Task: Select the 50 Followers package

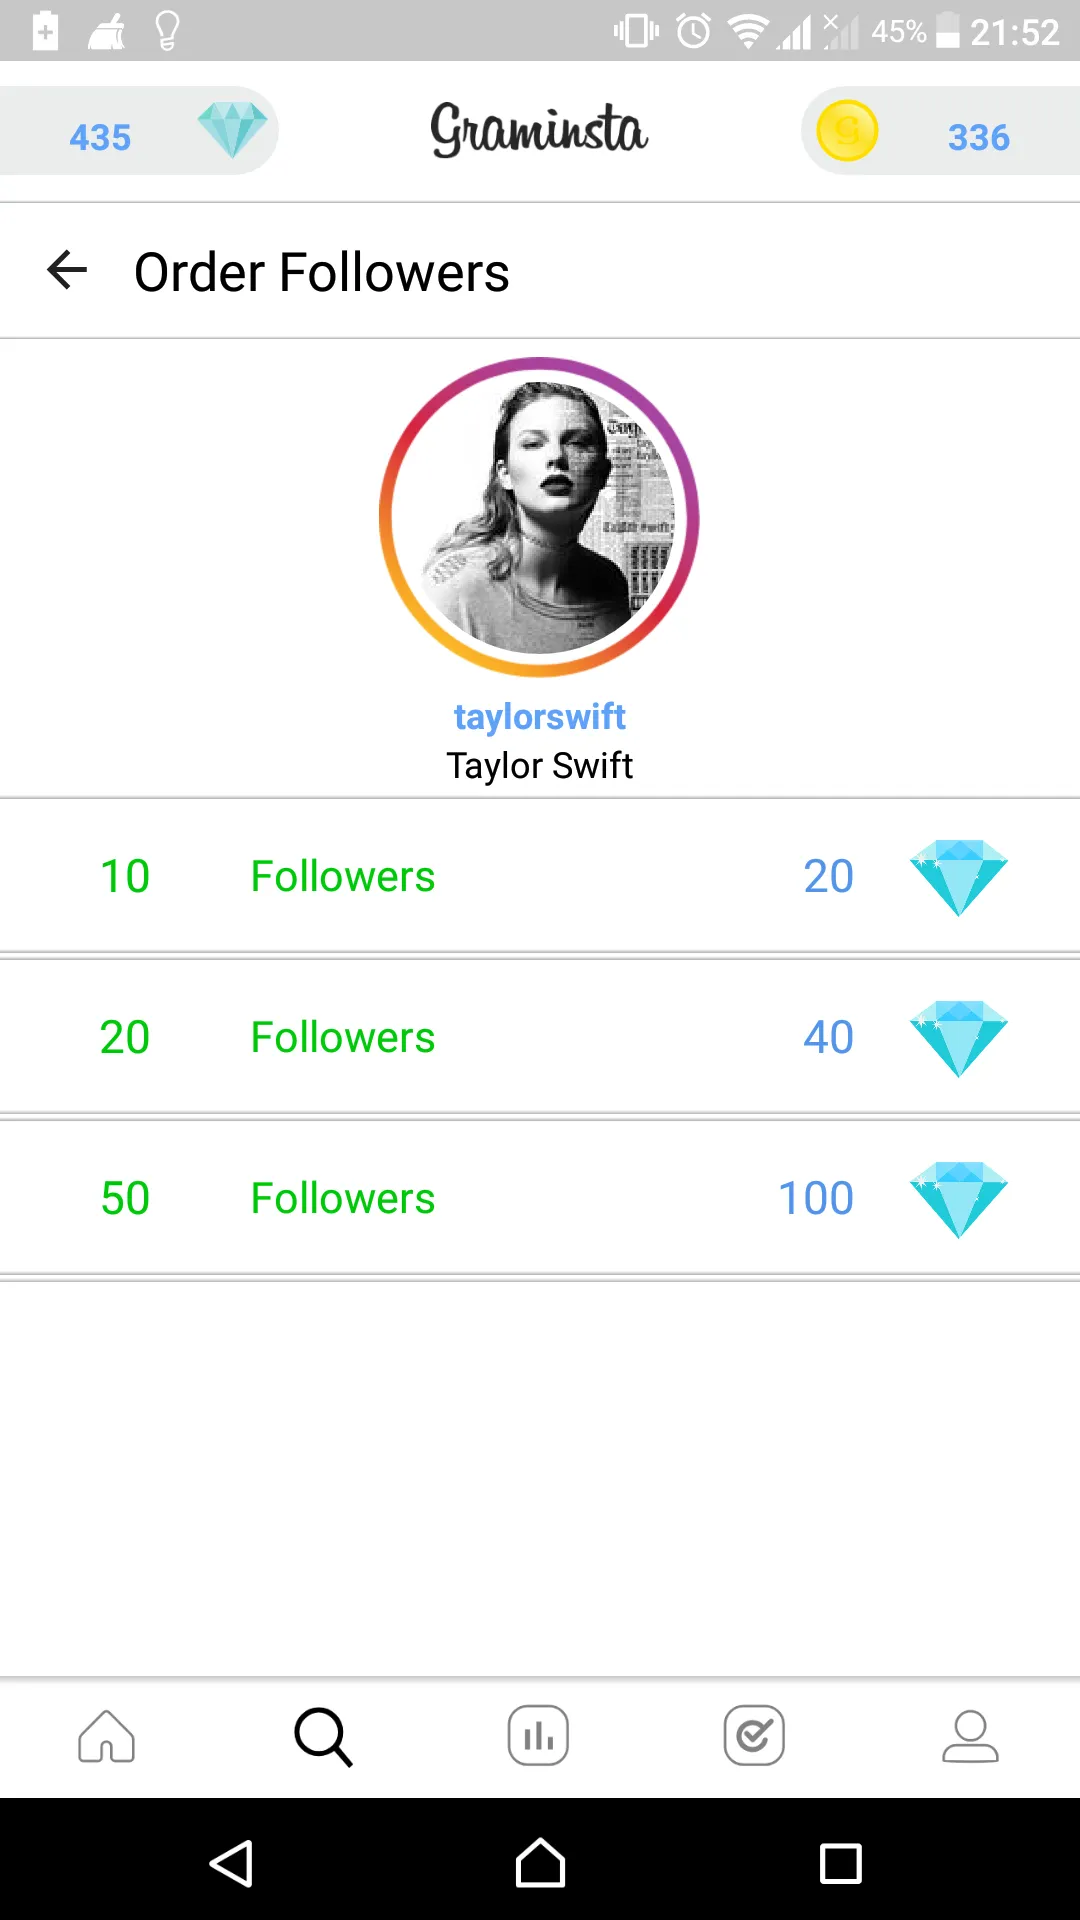Action: 540,1199
